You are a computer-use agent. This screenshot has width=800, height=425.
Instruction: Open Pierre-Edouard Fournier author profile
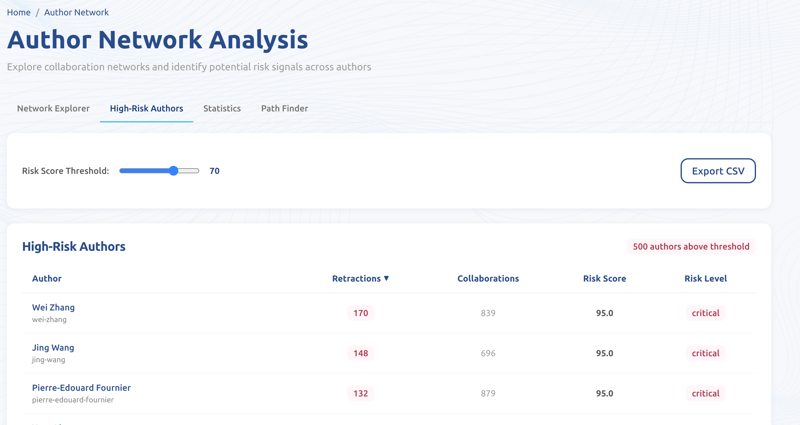pos(81,387)
